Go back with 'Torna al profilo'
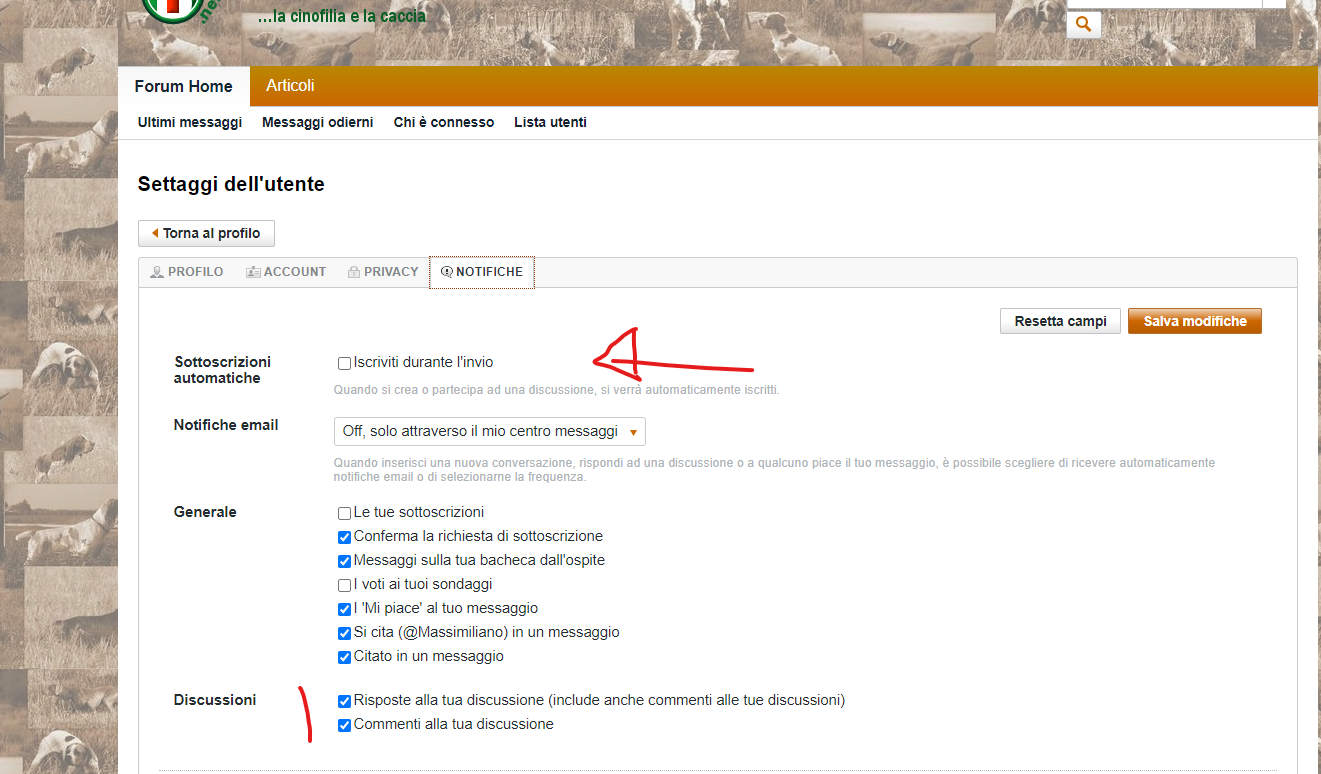 coord(206,233)
